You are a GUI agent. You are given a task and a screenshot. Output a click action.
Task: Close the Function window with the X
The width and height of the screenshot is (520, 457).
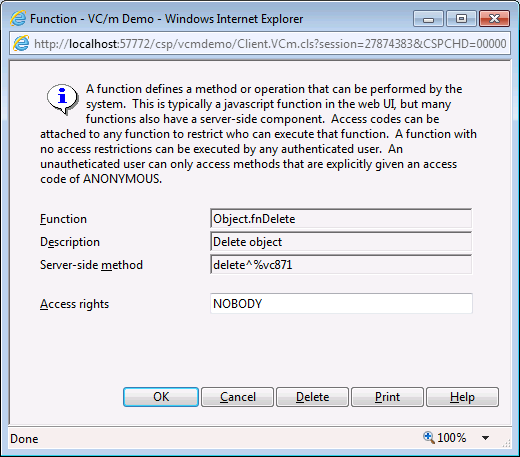tap(494, 19)
